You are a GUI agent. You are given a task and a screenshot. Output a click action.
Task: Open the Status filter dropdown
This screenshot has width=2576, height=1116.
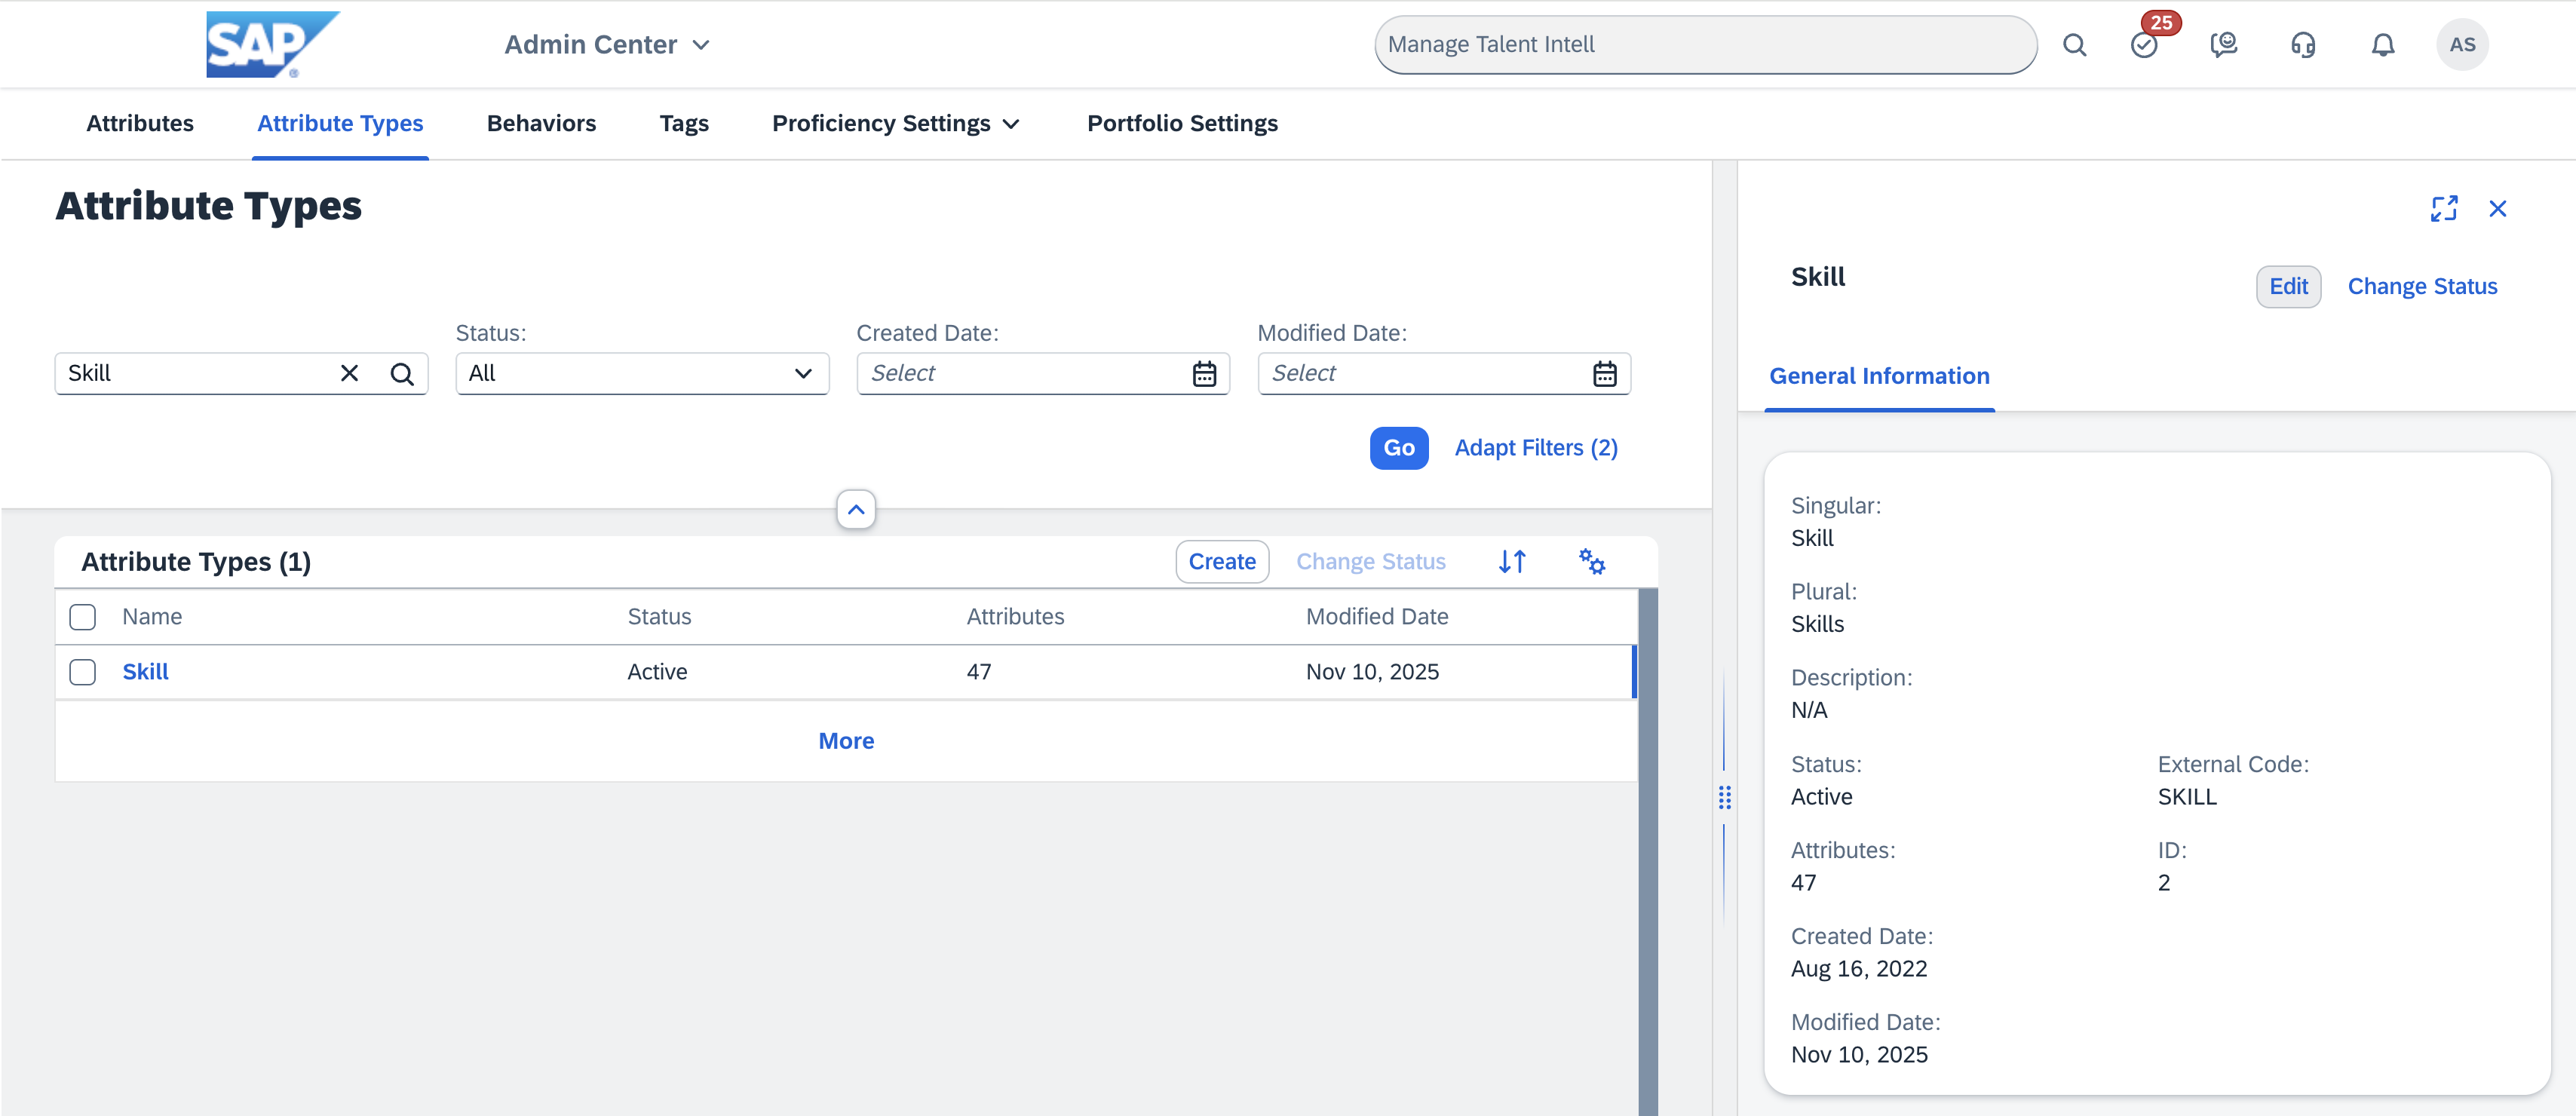(641, 373)
